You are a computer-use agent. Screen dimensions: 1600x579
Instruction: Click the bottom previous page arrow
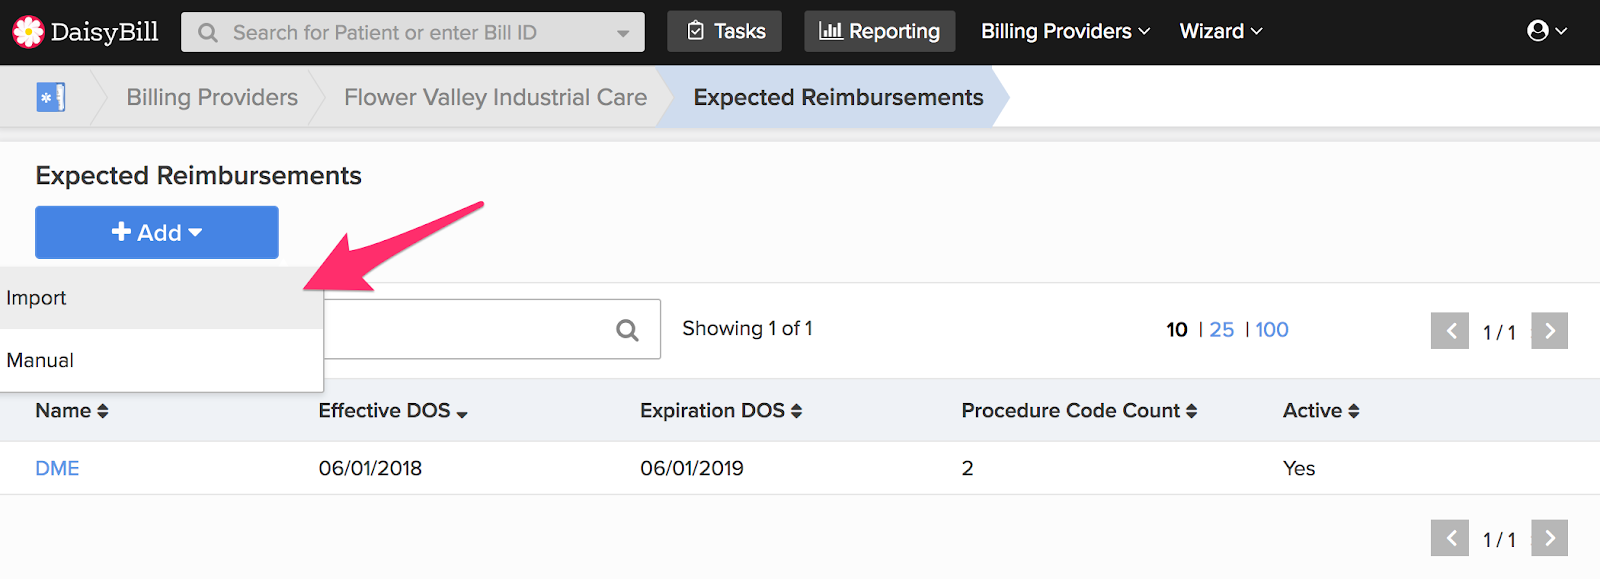(1450, 538)
